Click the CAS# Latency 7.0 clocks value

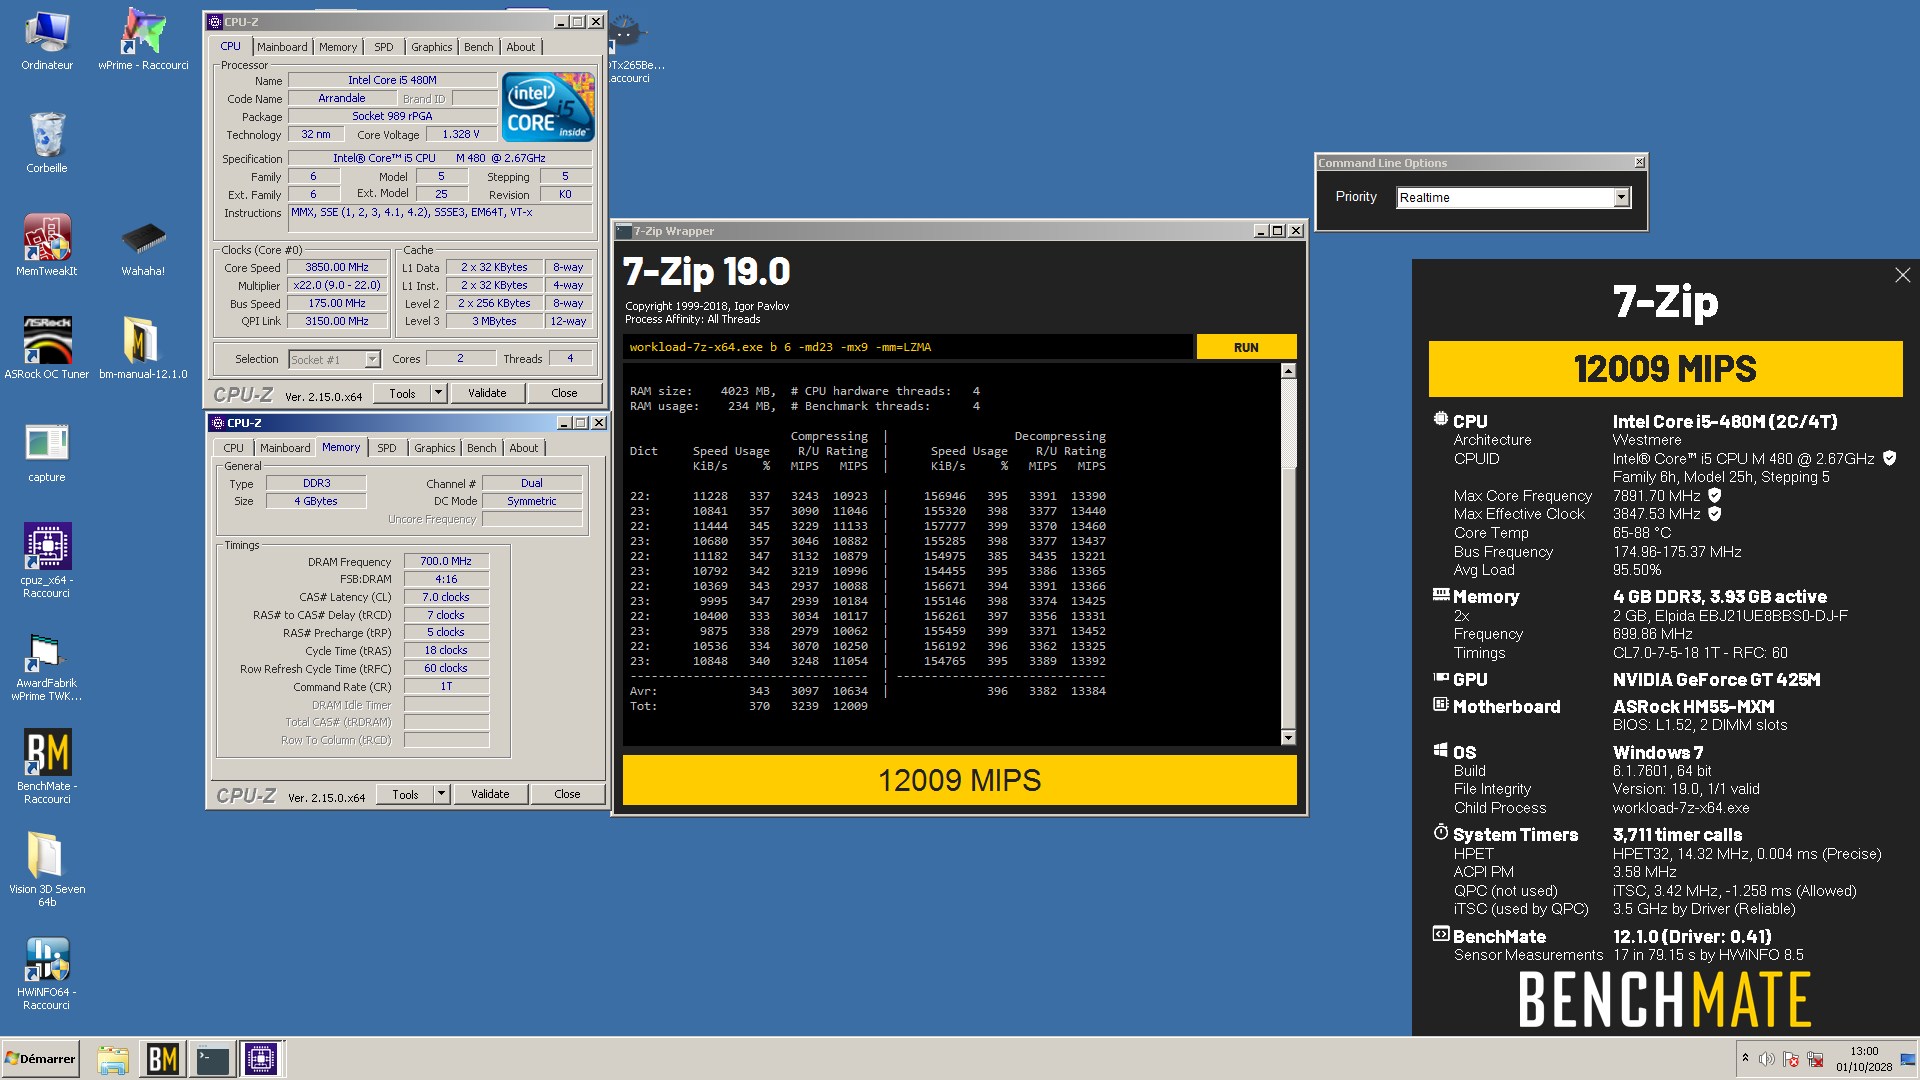(446, 597)
